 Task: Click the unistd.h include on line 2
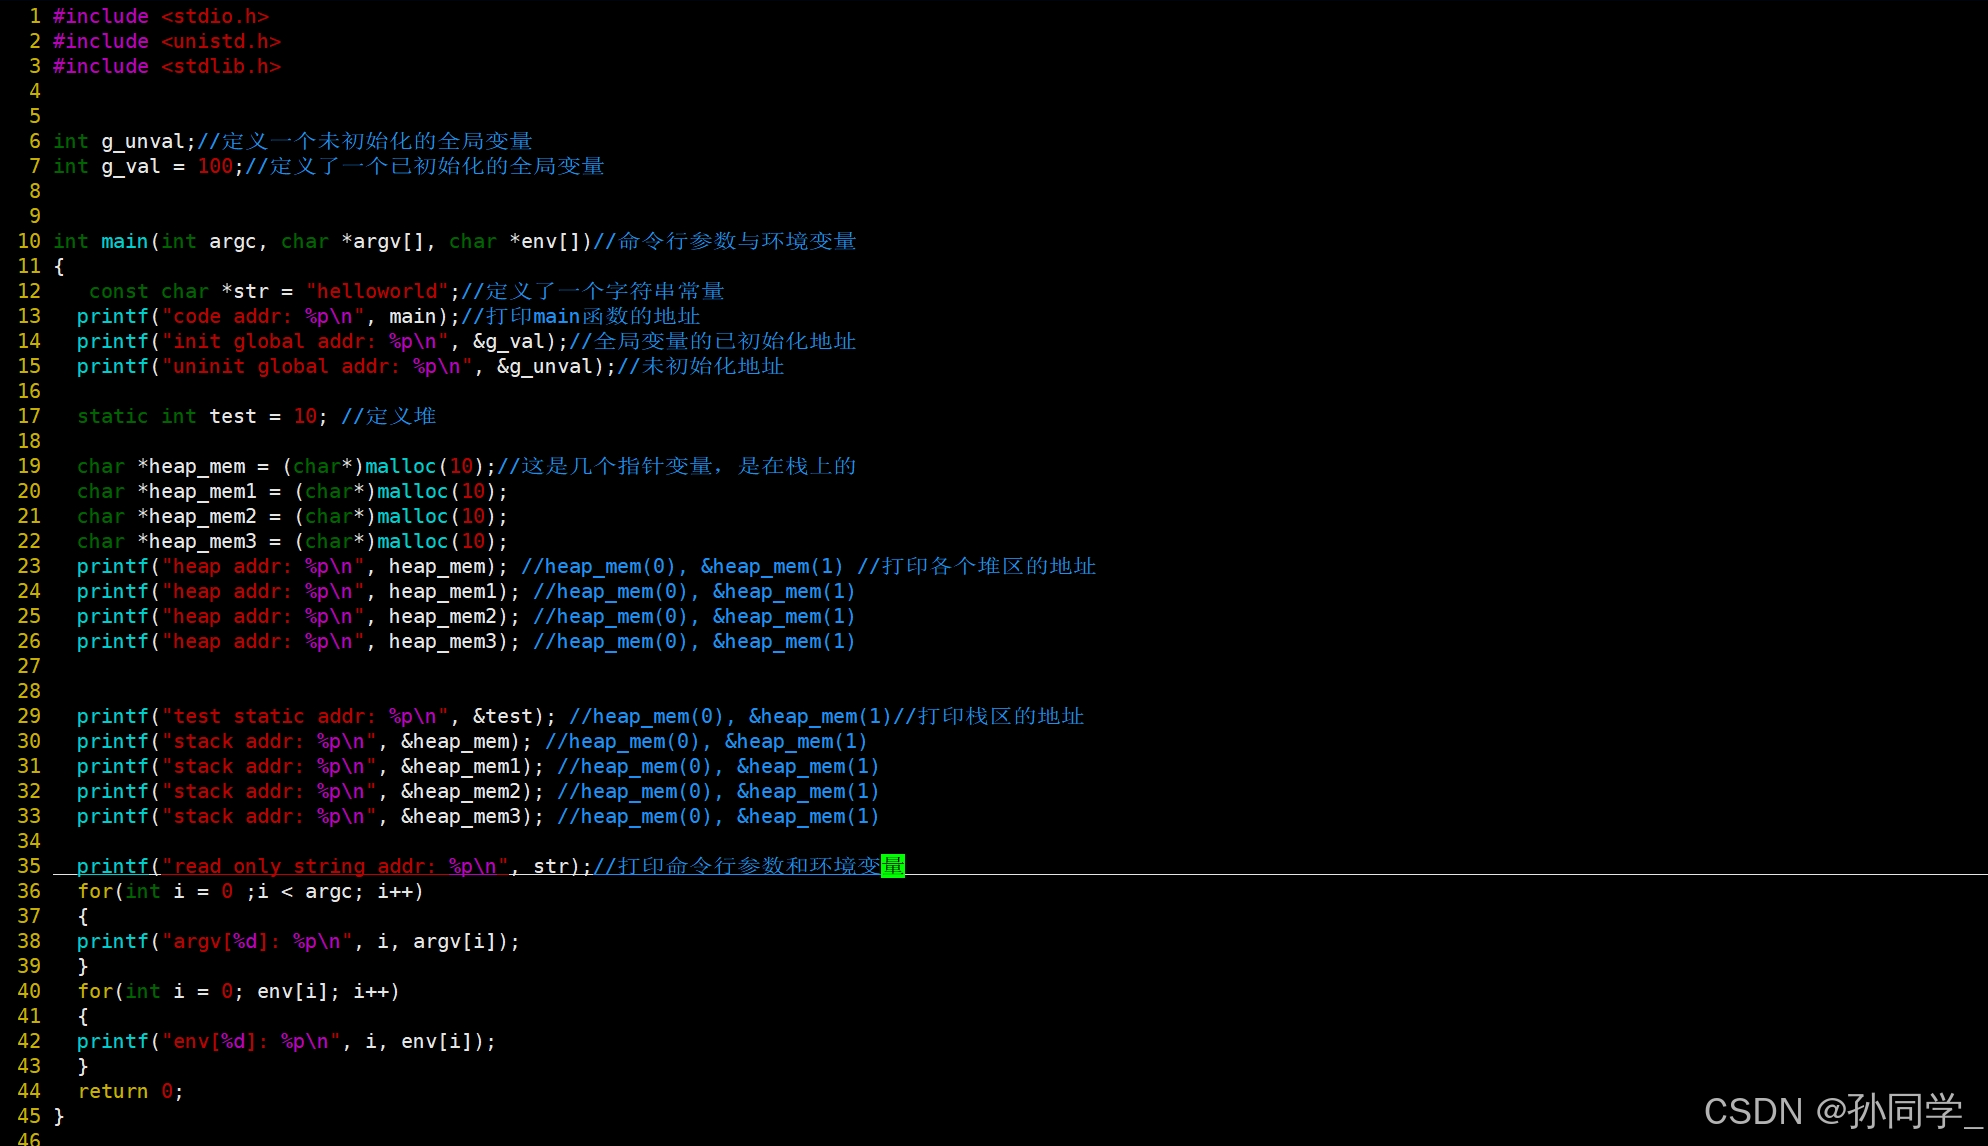[x=220, y=41]
